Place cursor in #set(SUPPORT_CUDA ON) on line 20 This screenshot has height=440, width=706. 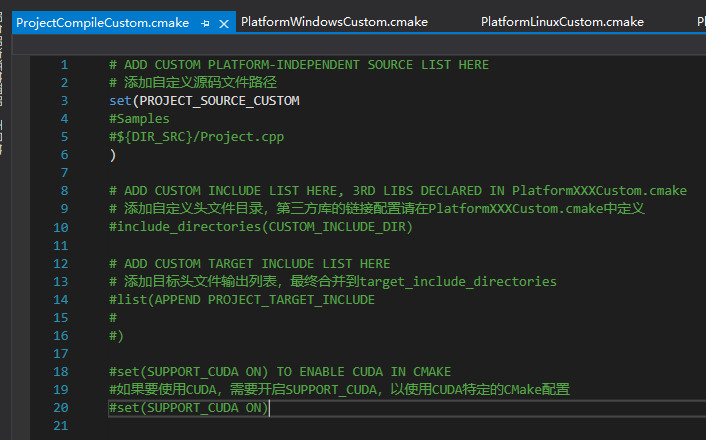[188, 408]
